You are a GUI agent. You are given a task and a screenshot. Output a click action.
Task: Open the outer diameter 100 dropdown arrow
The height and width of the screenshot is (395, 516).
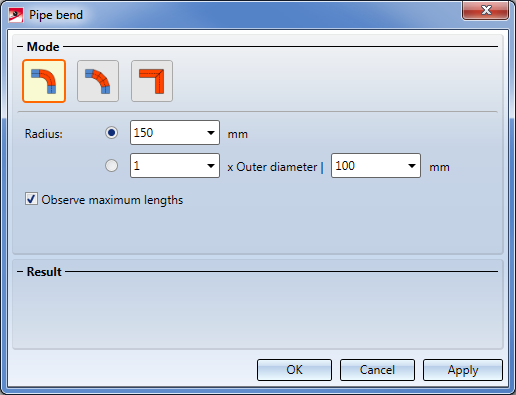click(412, 166)
